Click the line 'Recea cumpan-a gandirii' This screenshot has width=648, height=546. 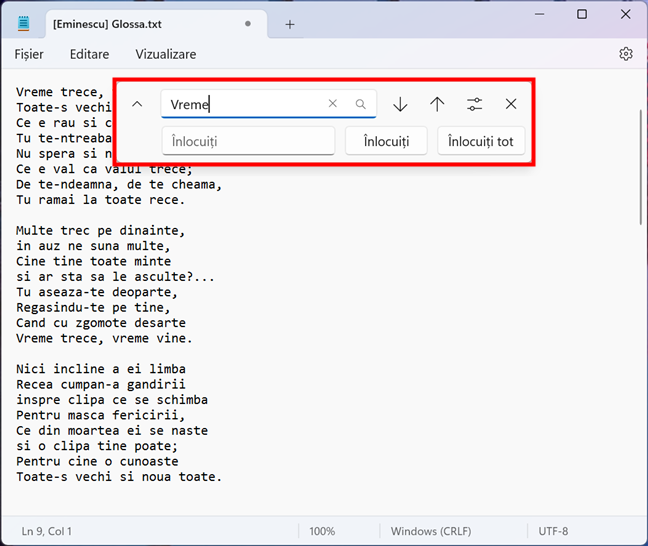click(101, 384)
